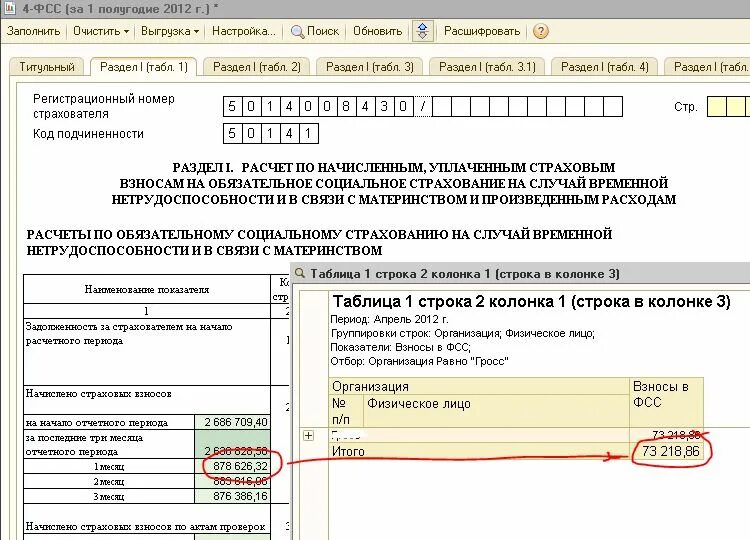Select the 2 686 709,40 cell
Screen dimensions: 750x540
[x=232, y=422]
